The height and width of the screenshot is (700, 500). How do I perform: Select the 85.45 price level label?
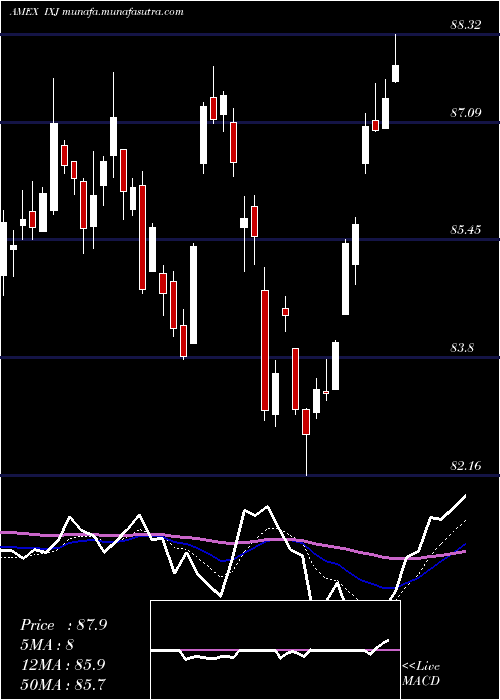tap(466, 230)
